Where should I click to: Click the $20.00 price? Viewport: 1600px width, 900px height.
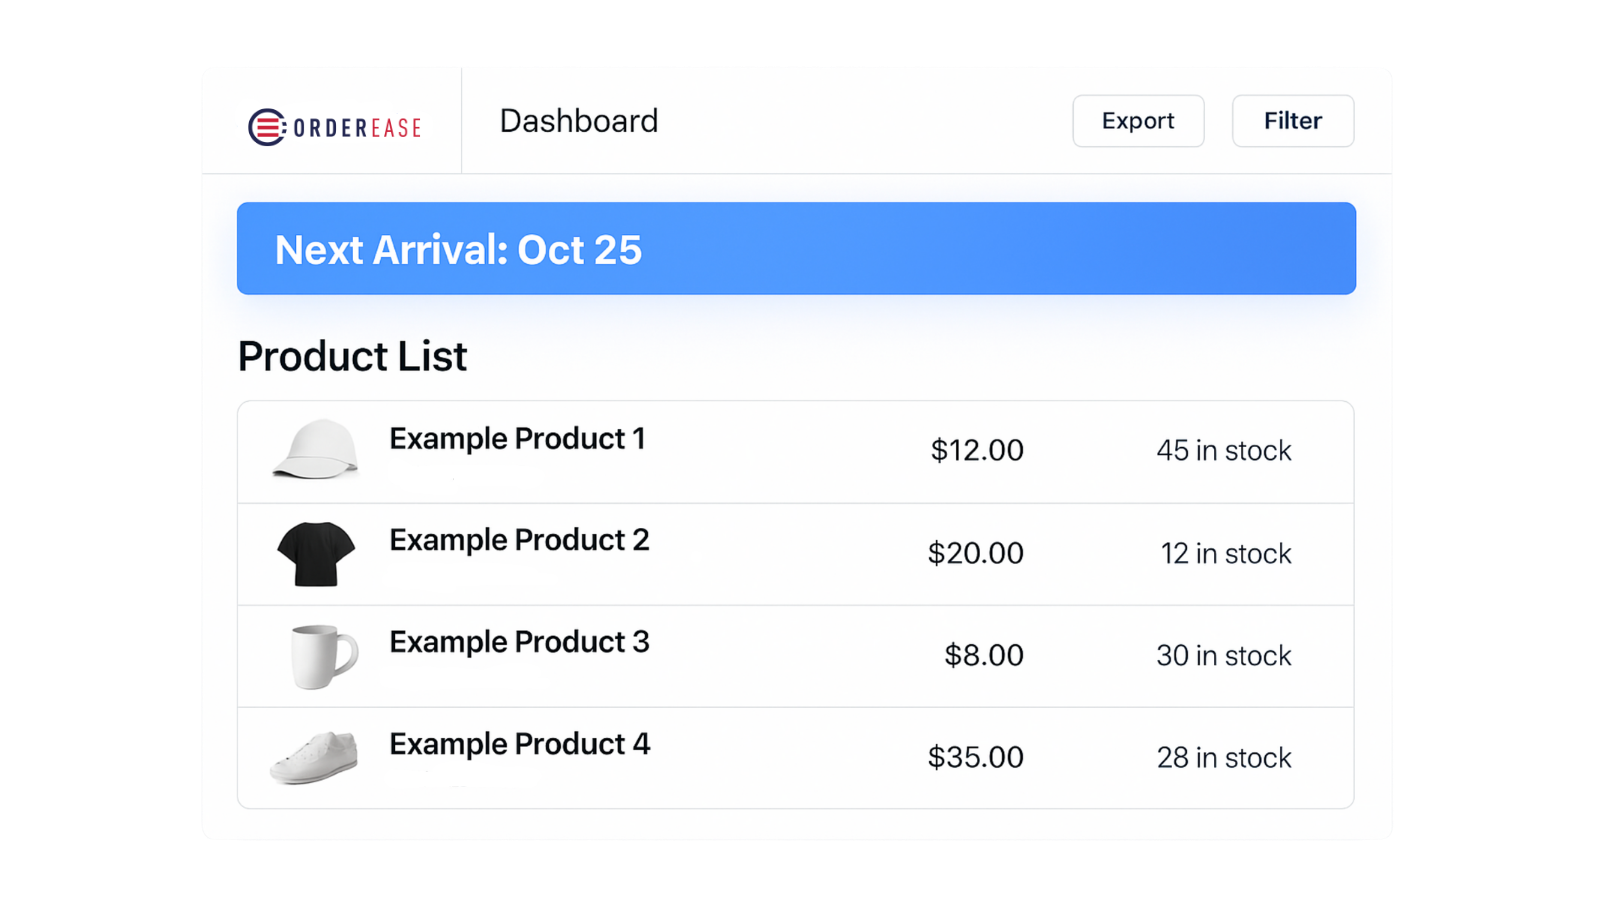coord(975,553)
